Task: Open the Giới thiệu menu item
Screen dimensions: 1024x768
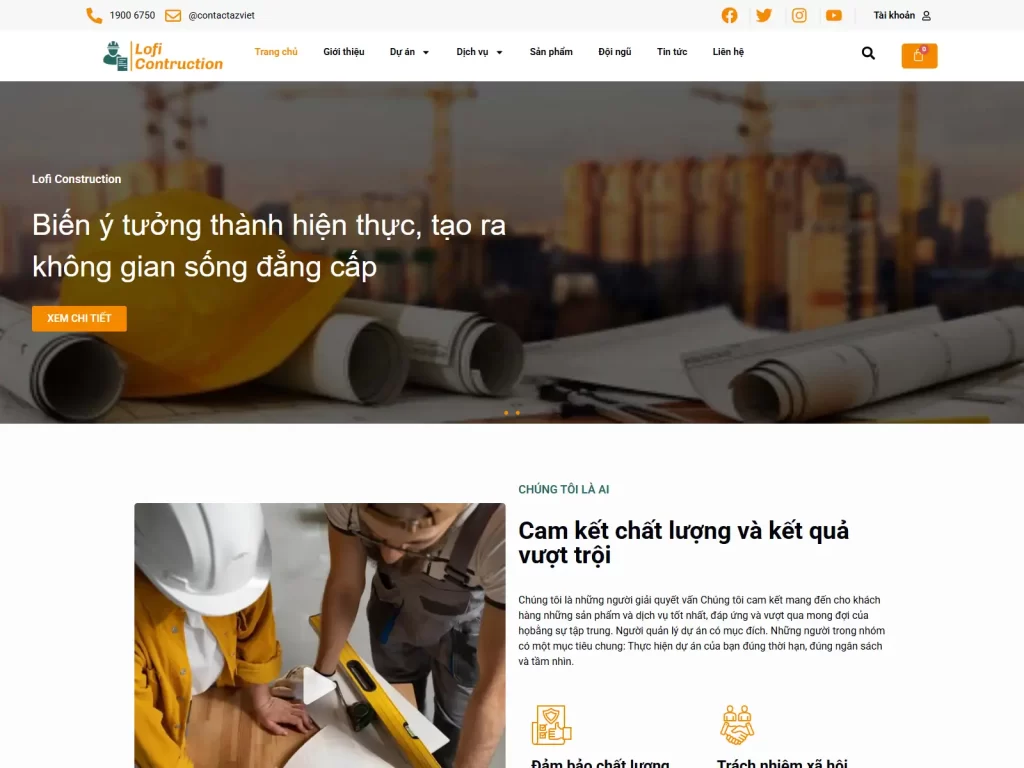Action: 344,52
